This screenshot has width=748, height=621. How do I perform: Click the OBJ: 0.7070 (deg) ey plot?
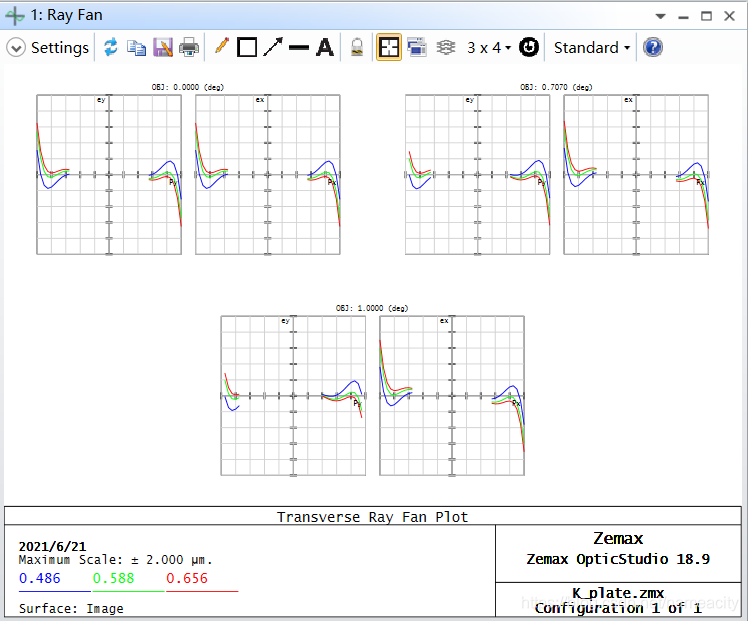(478, 175)
